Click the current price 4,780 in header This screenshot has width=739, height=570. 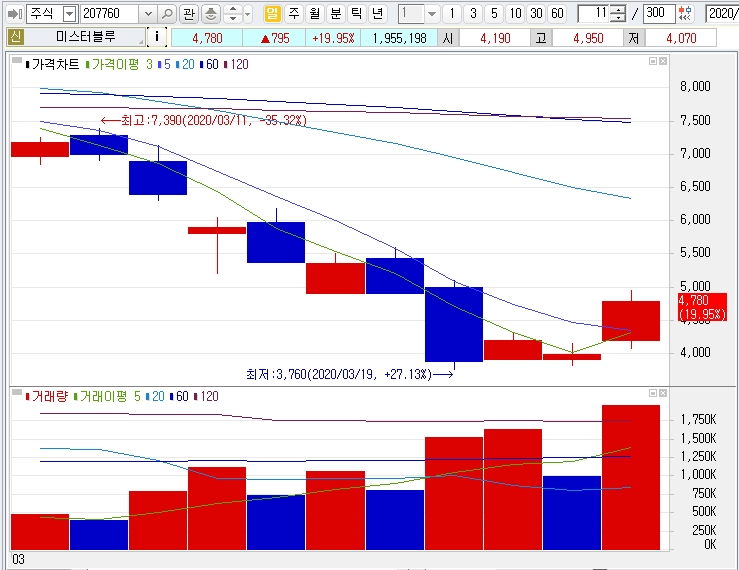pyautogui.click(x=207, y=38)
